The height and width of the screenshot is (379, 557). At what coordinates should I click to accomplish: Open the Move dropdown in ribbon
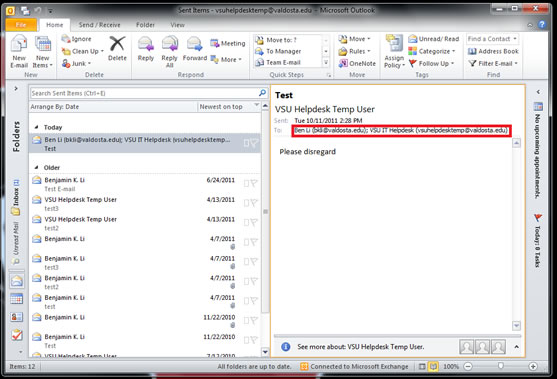[354, 39]
